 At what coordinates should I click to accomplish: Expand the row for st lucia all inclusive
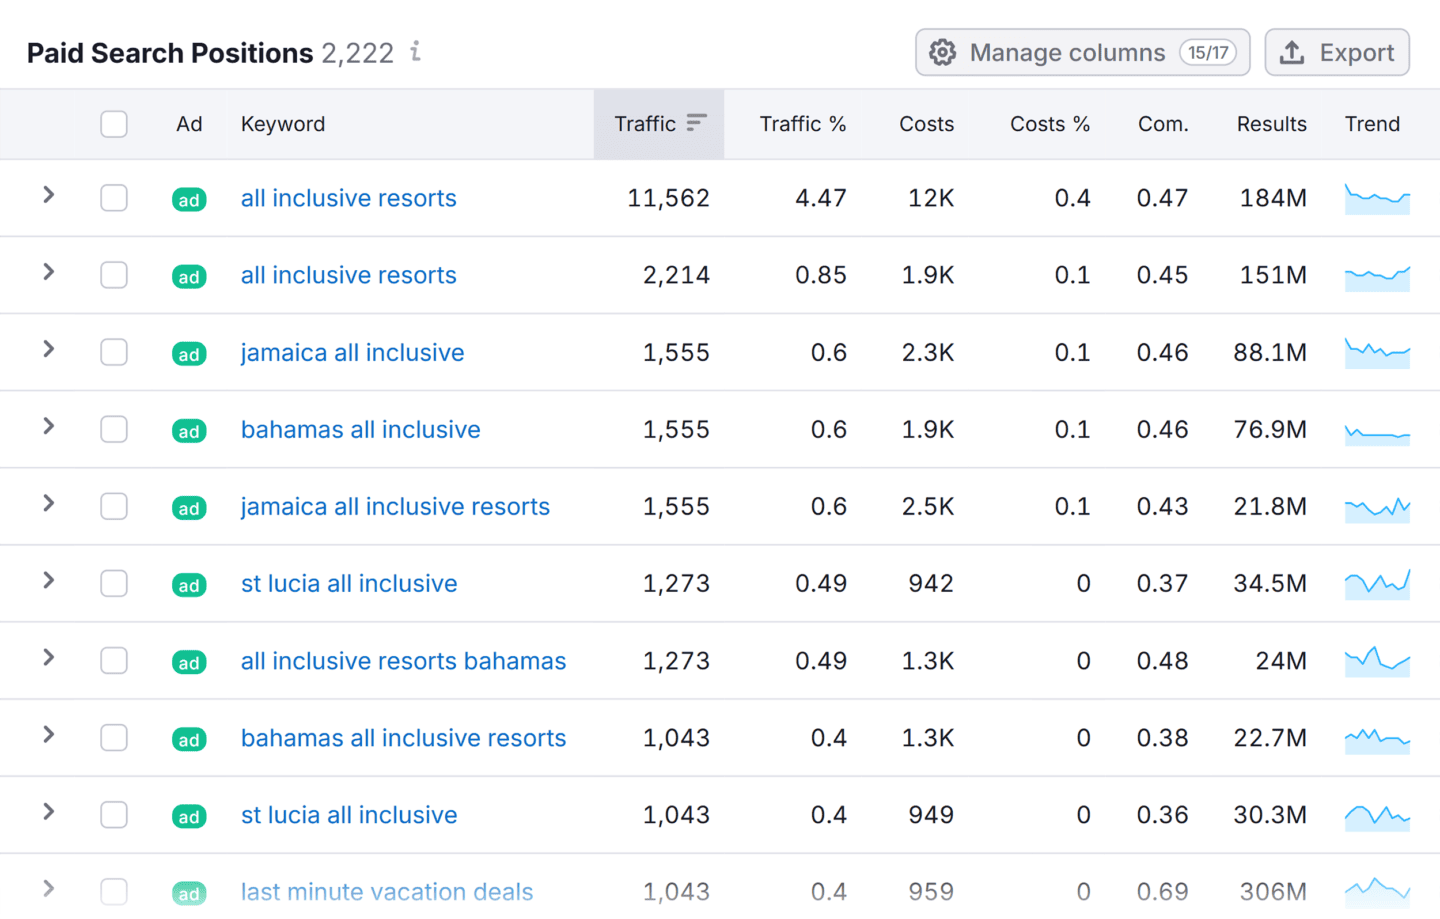[x=47, y=584]
